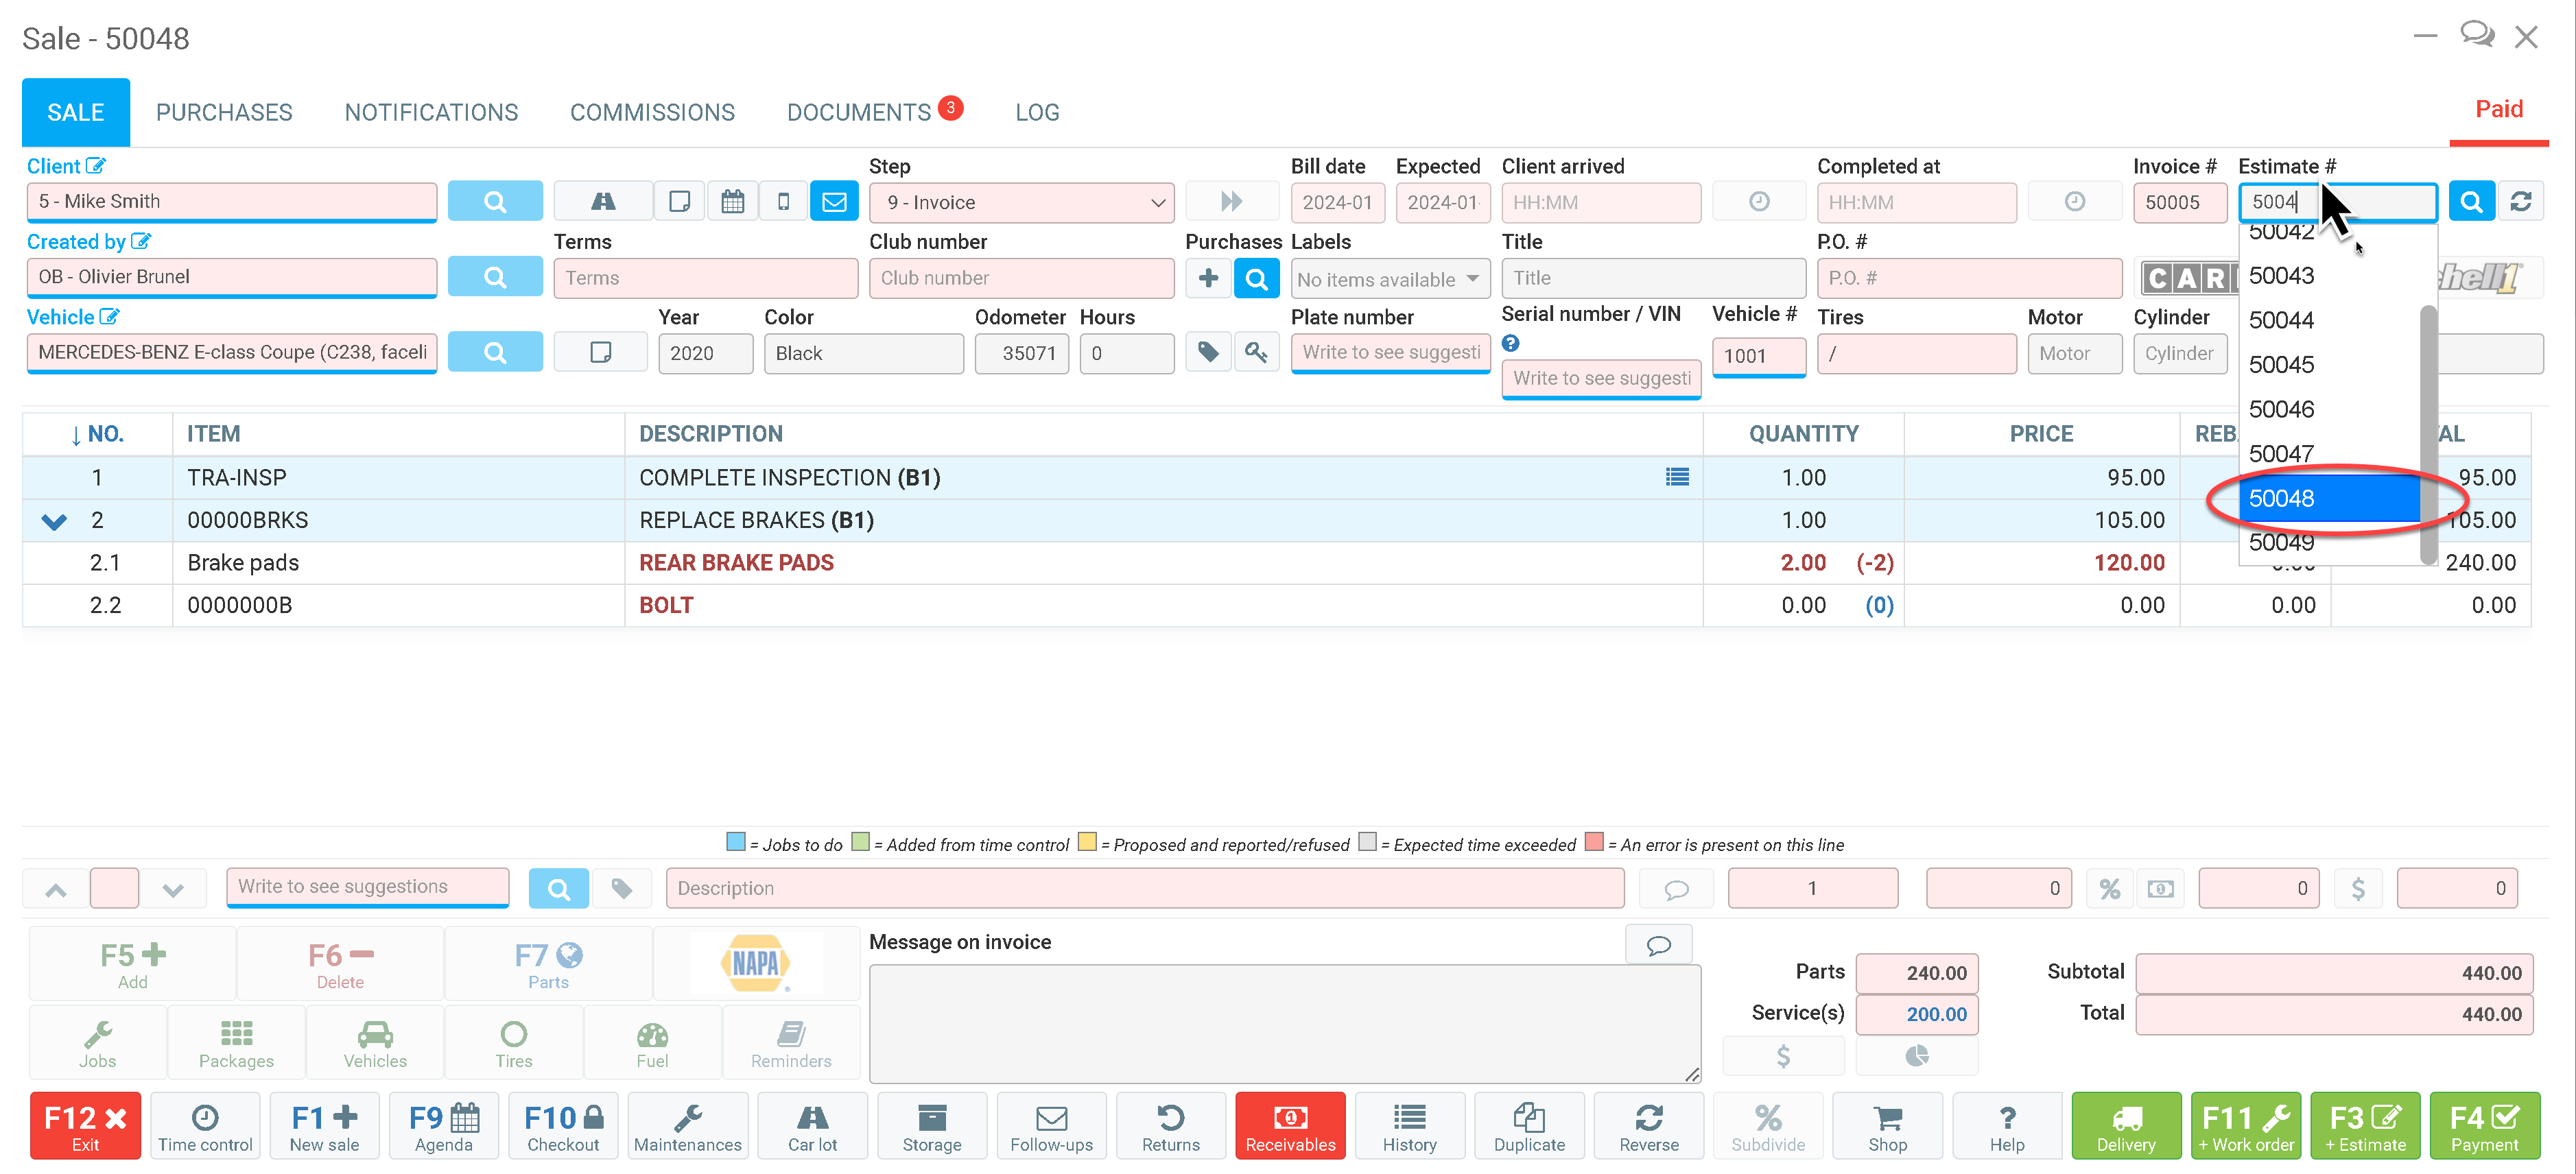Click the client email envelope icon
This screenshot has height=1174, width=2576.
click(834, 202)
